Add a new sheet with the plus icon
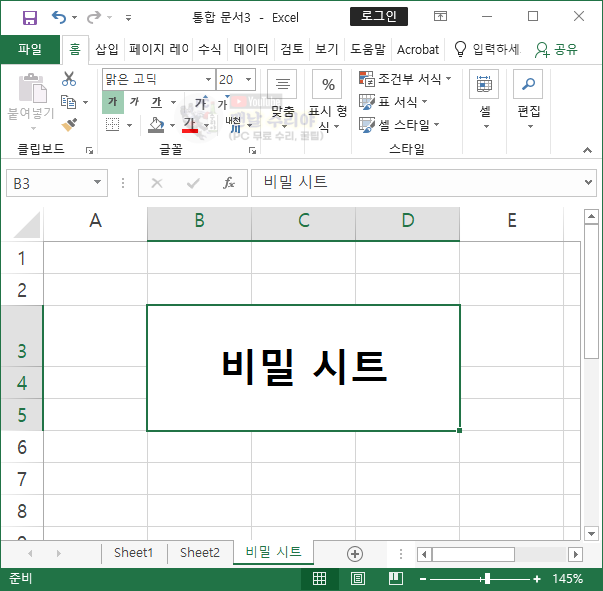This screenshot has width=603, height=591. [355, 554]
